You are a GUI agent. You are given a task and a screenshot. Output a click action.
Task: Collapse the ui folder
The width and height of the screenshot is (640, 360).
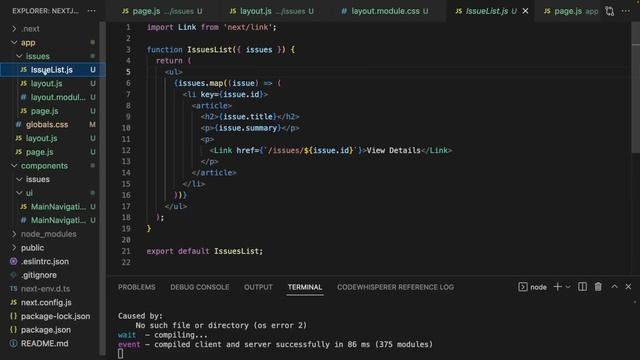19,193
